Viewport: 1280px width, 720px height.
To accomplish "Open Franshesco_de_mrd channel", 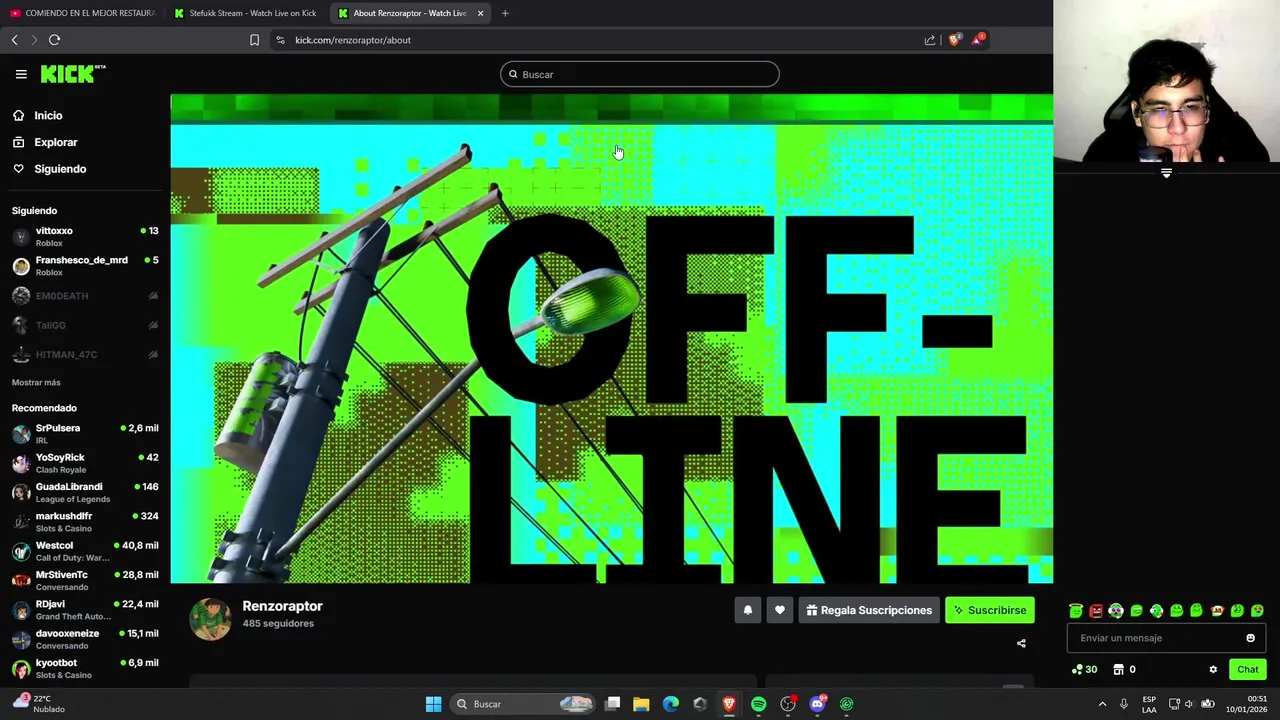I will tap(85, 266).
